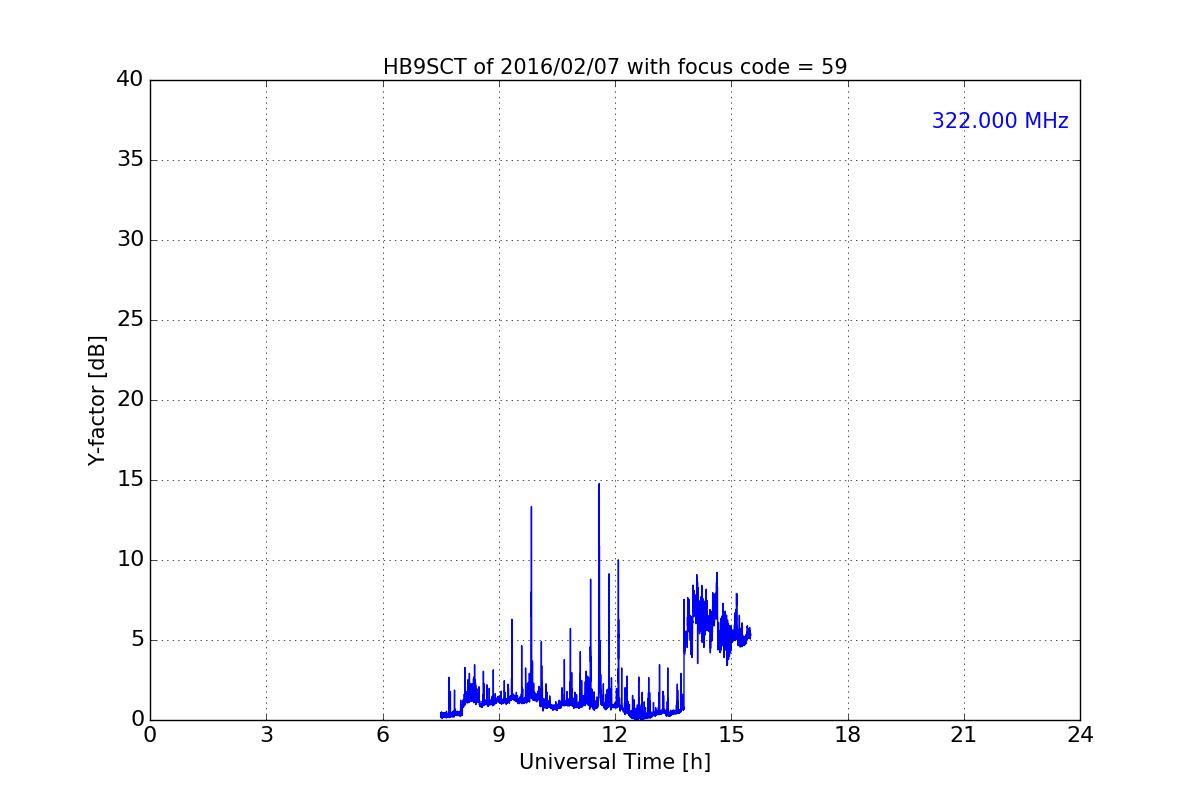Click the signal peak near 13 dB before 10h
This screenshot has height=800, width=1200.
(x=531, y=507)
